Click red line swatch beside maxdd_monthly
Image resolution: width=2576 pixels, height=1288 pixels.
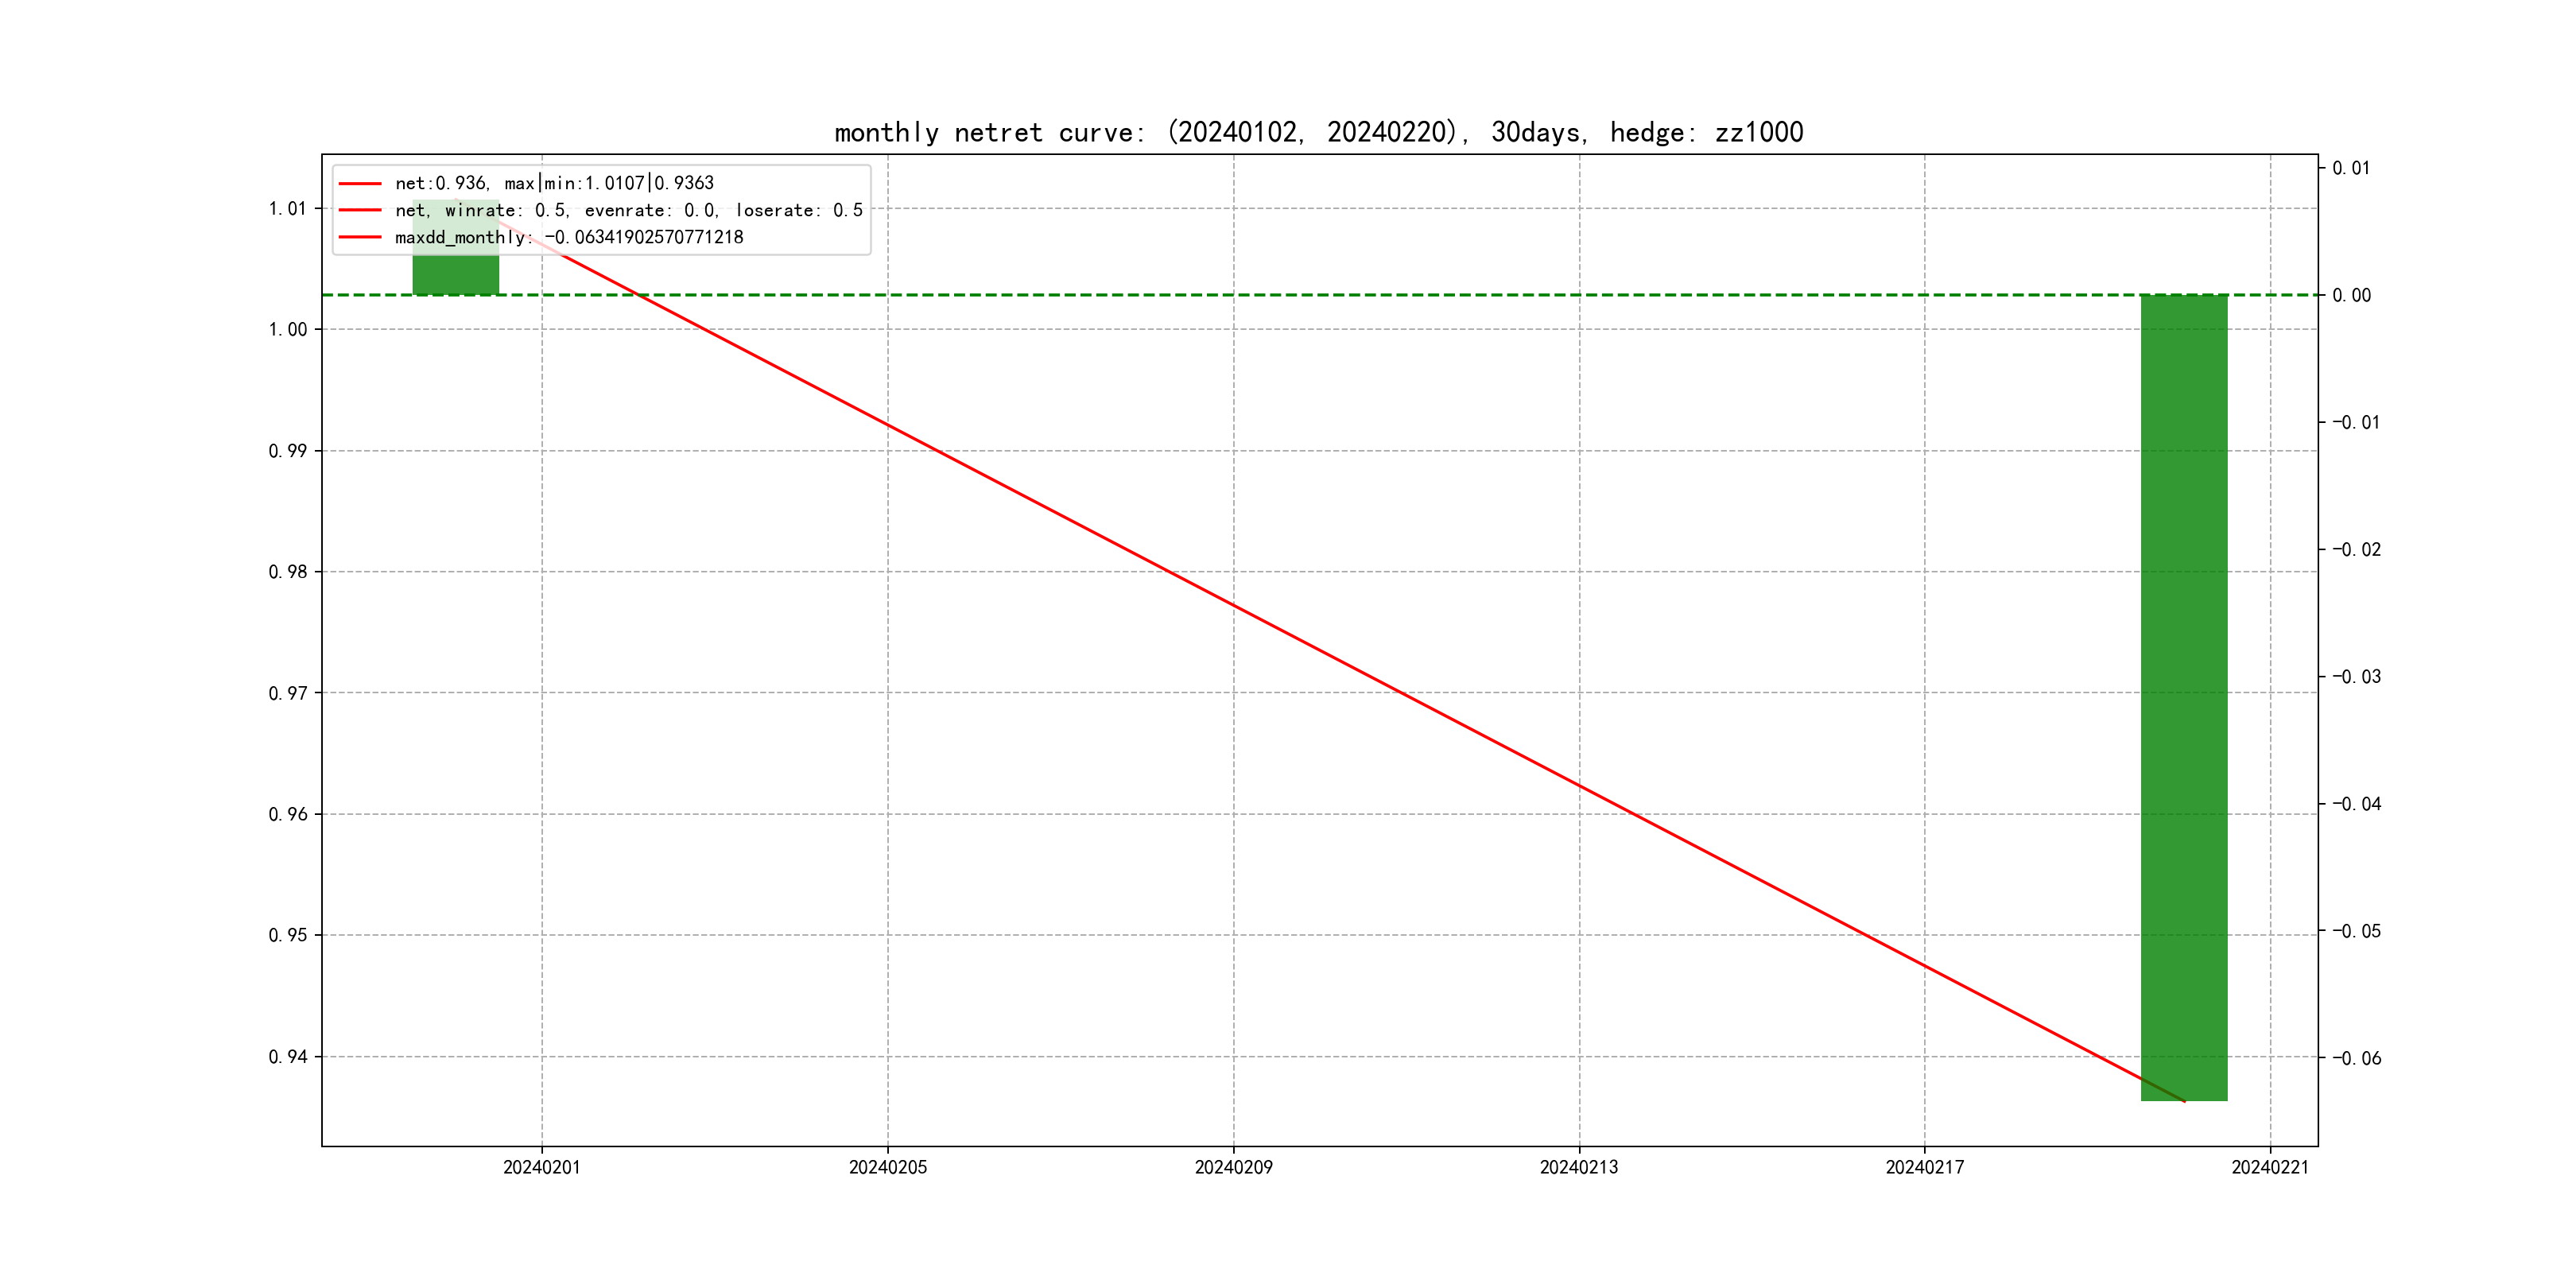(360, 238)
